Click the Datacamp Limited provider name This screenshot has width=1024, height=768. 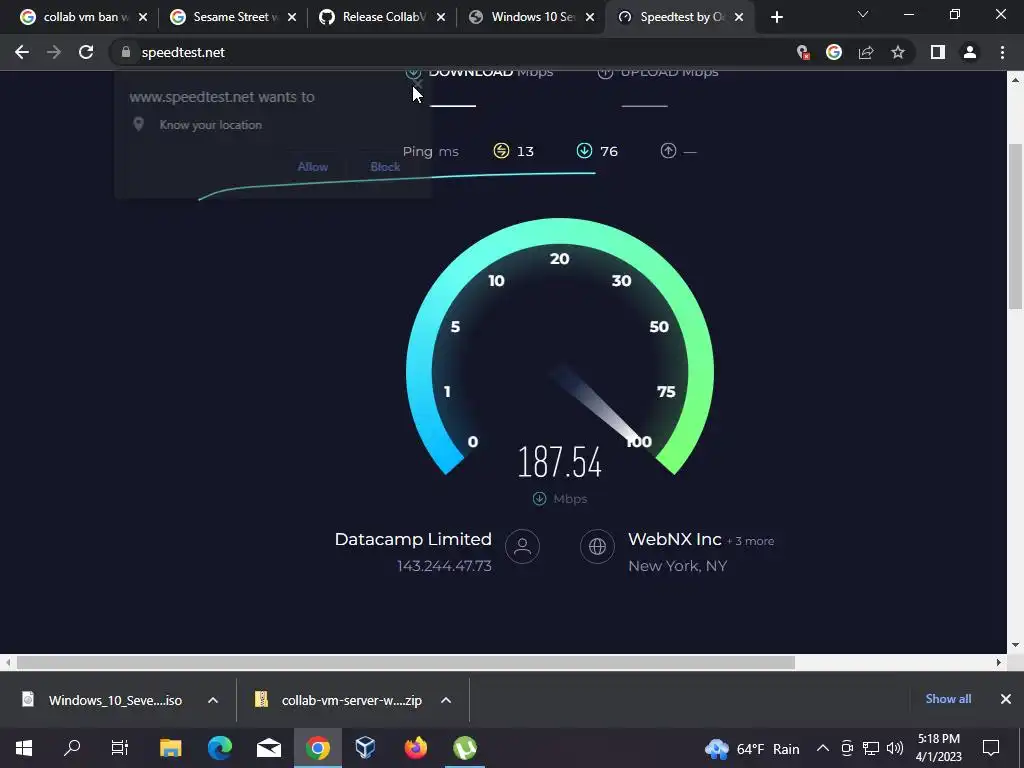(413, 539)
